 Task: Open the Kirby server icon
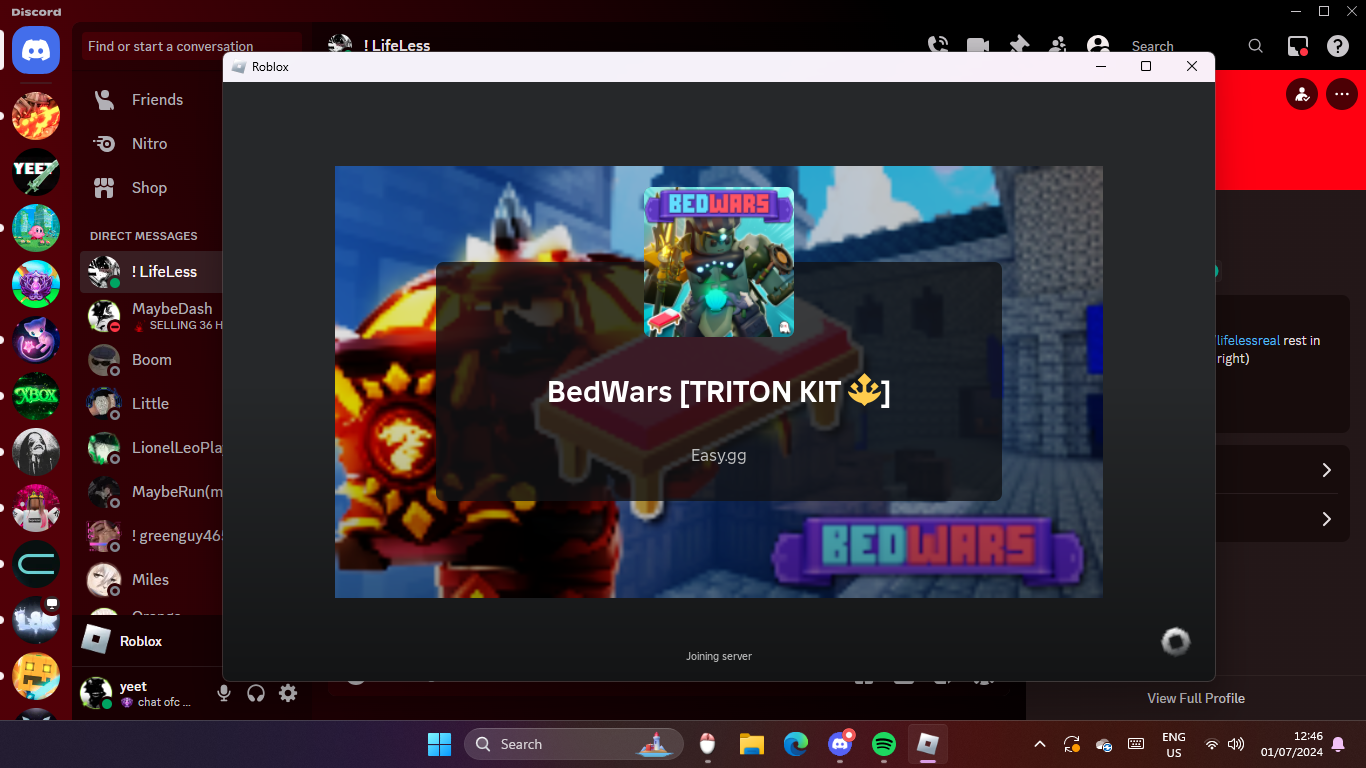point(36,228)
